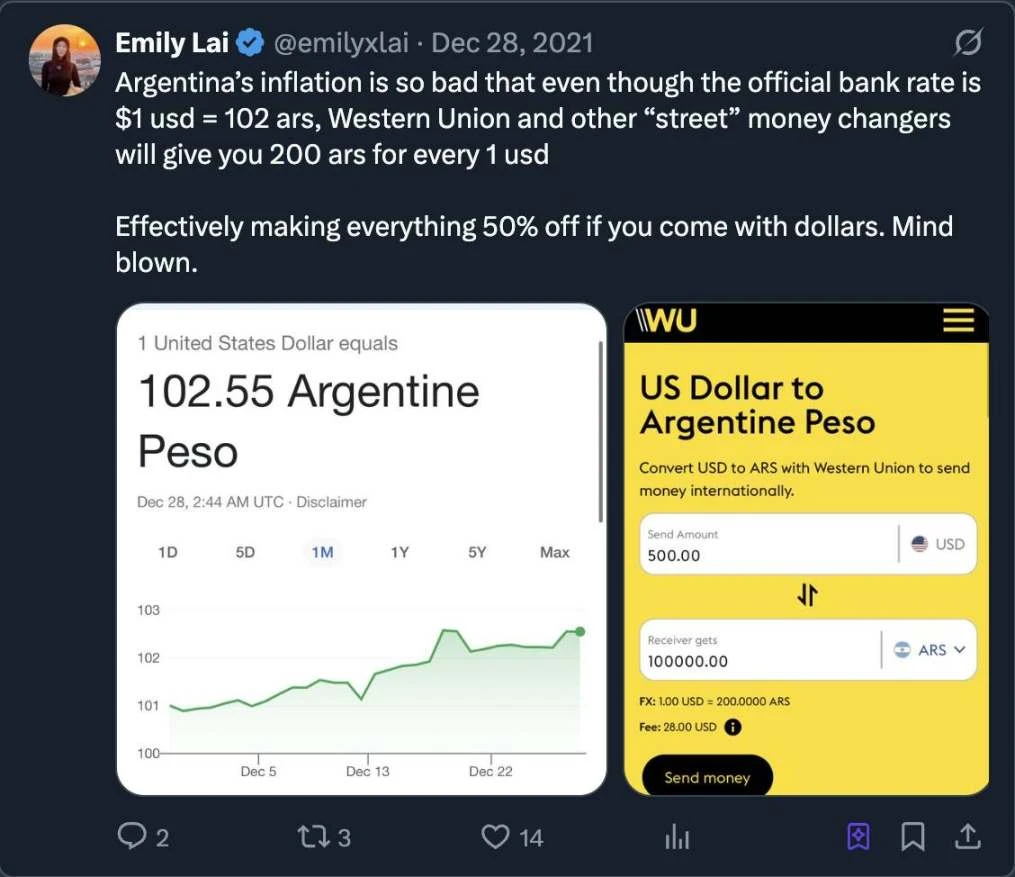
Task: Open Western Union hamburger menu
Action: point(957,320)
